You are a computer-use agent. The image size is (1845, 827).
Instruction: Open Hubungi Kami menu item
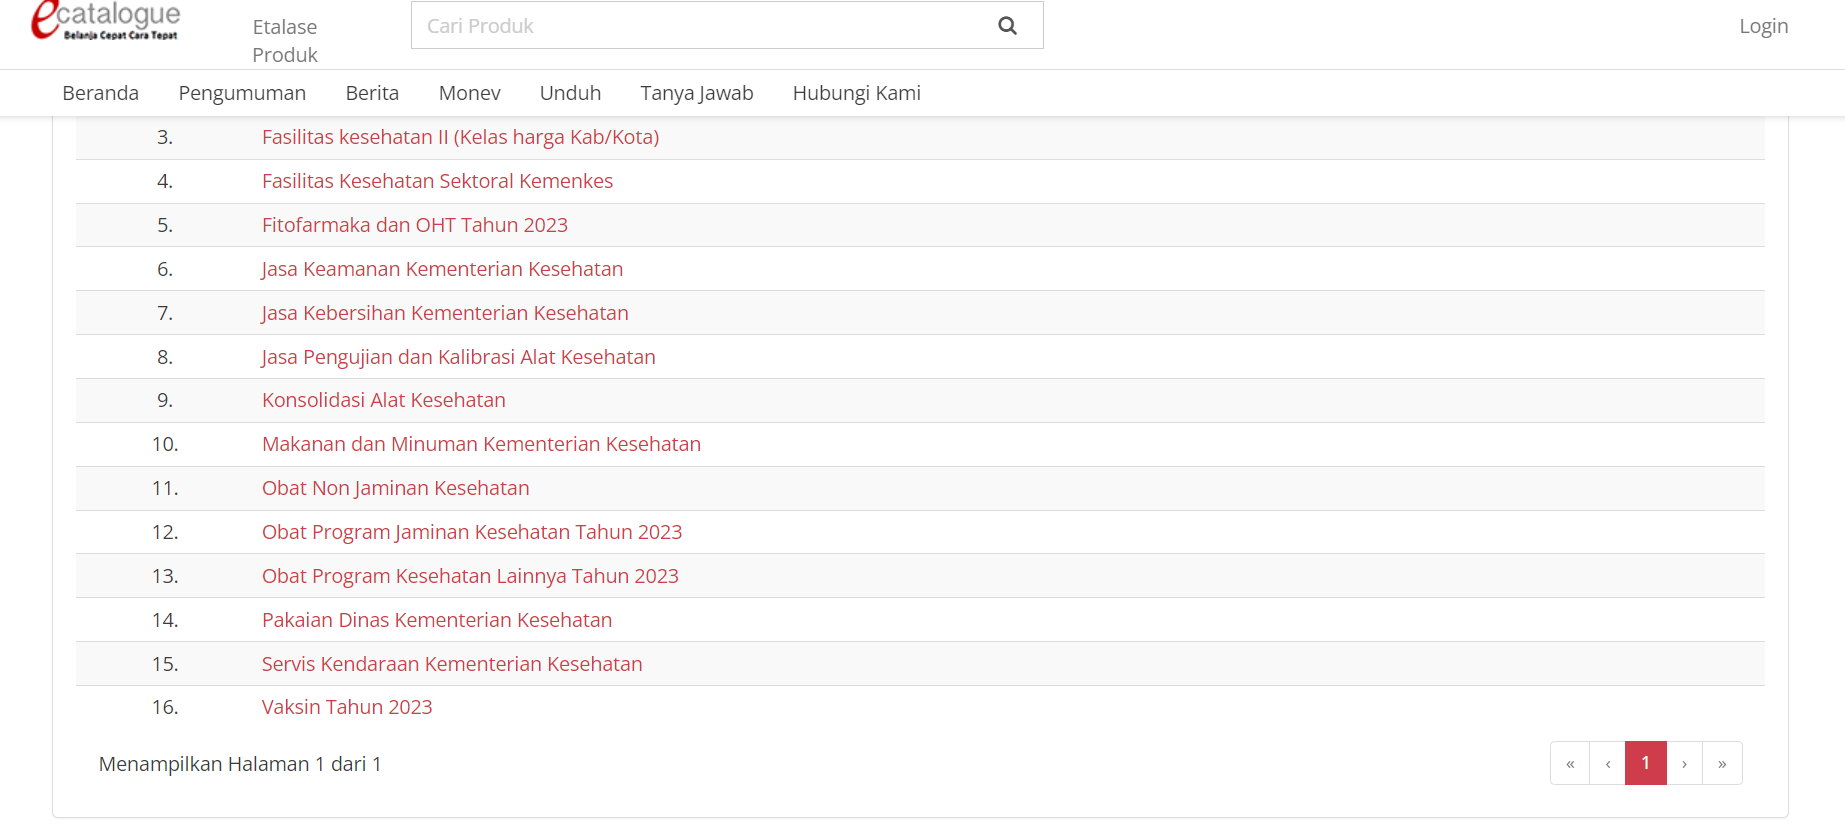click(x=856, y=93)
